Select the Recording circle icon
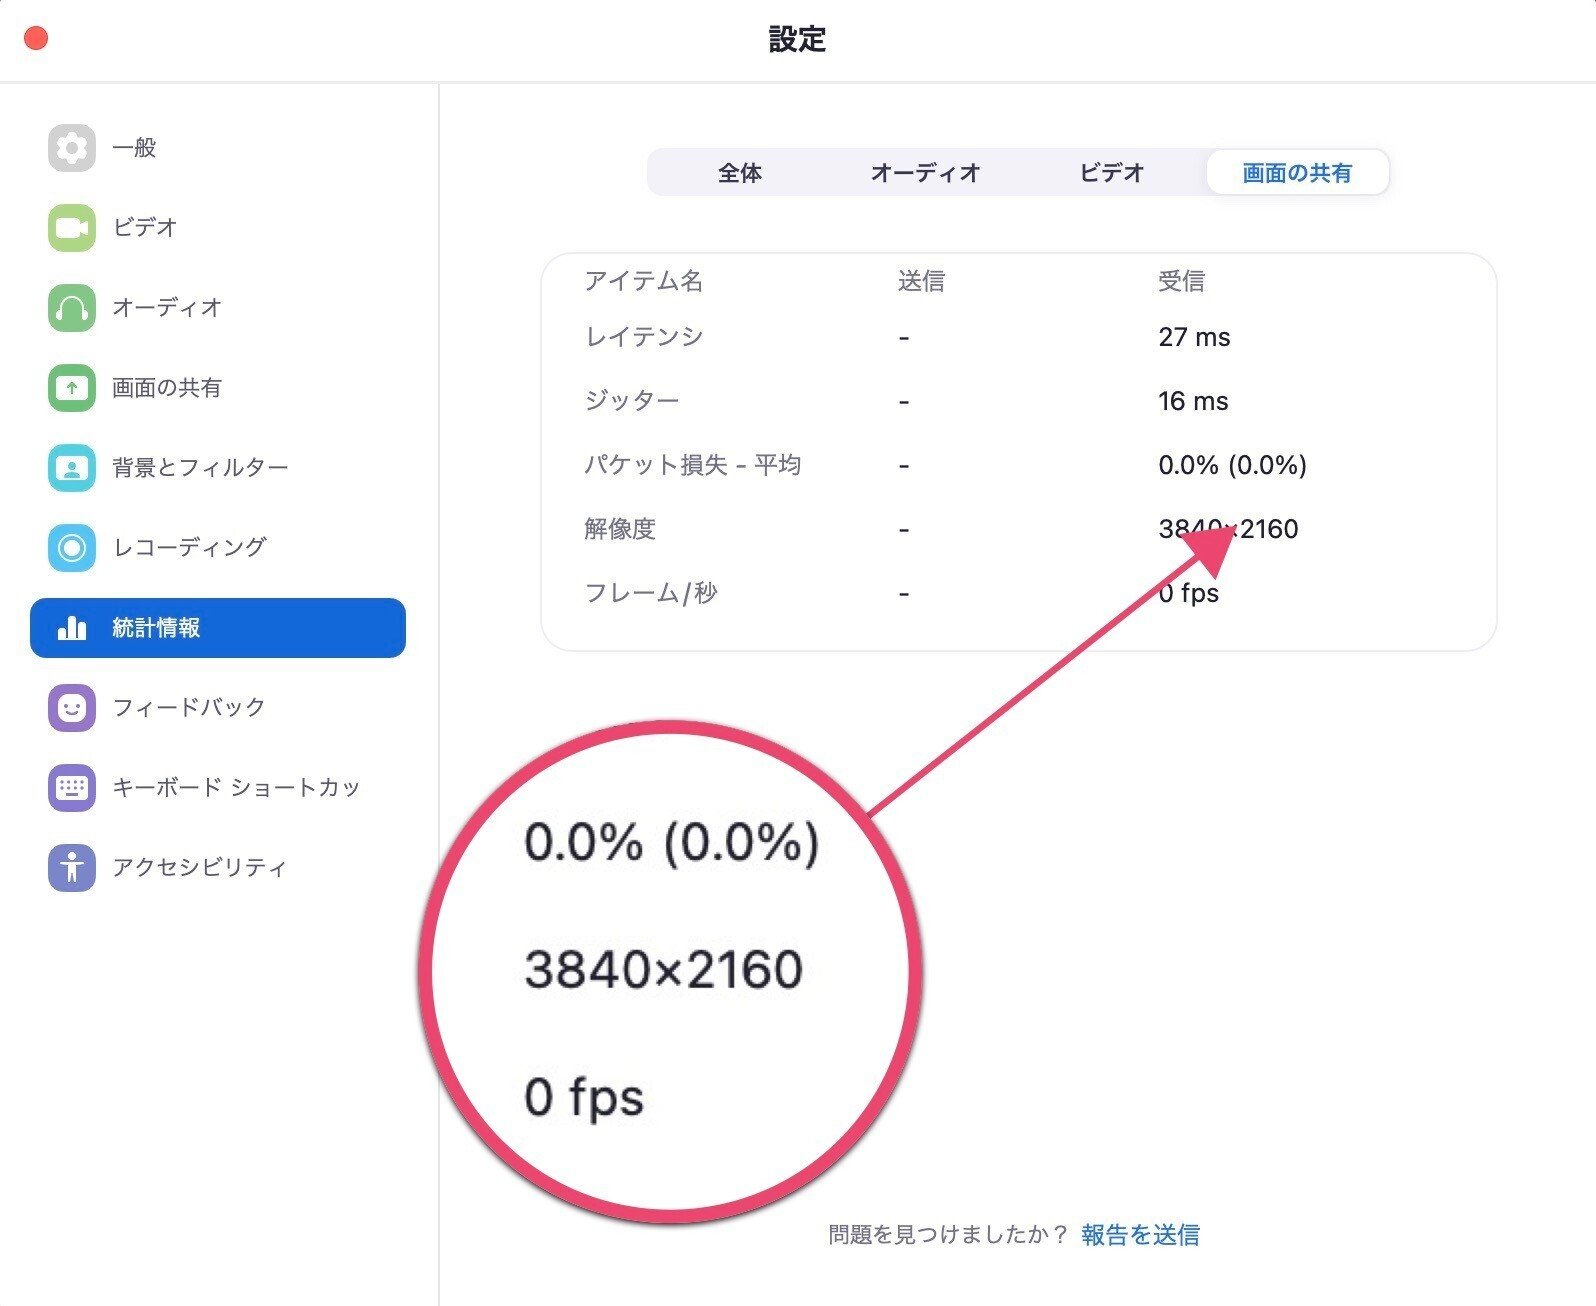1596x1306 pixels. tap(71, 548)
